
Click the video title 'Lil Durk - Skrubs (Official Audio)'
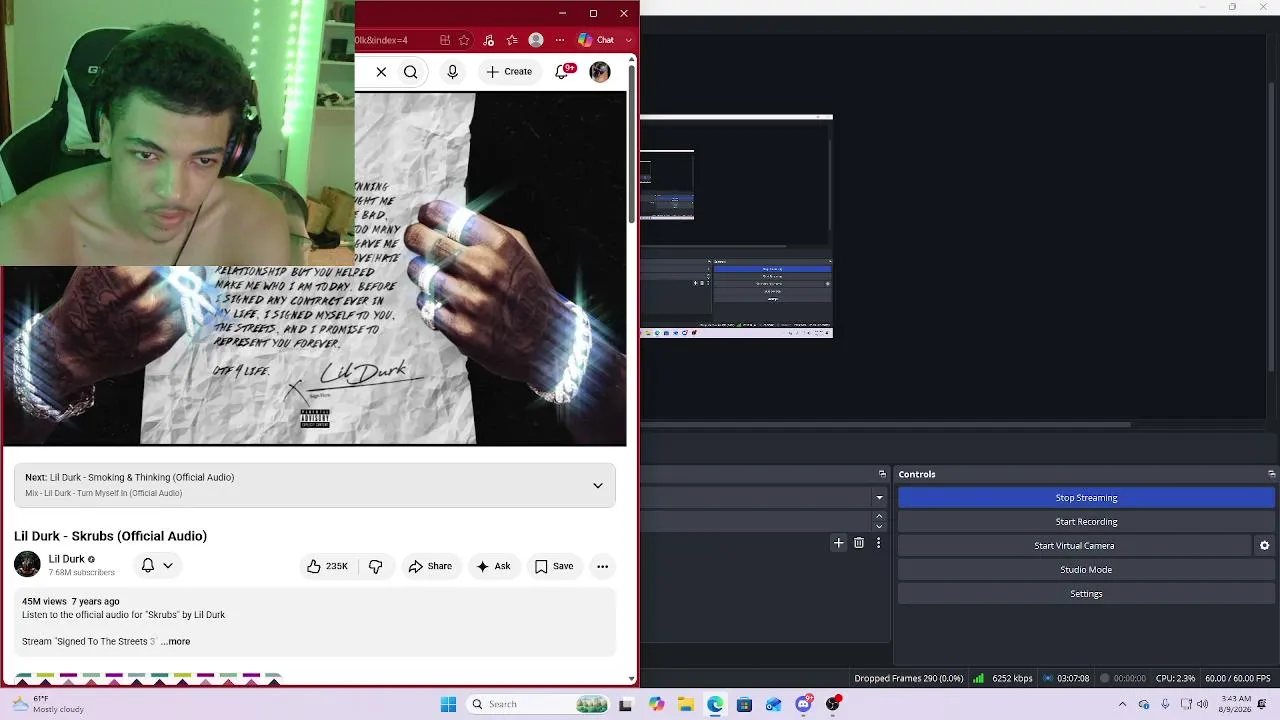point(111,536)
